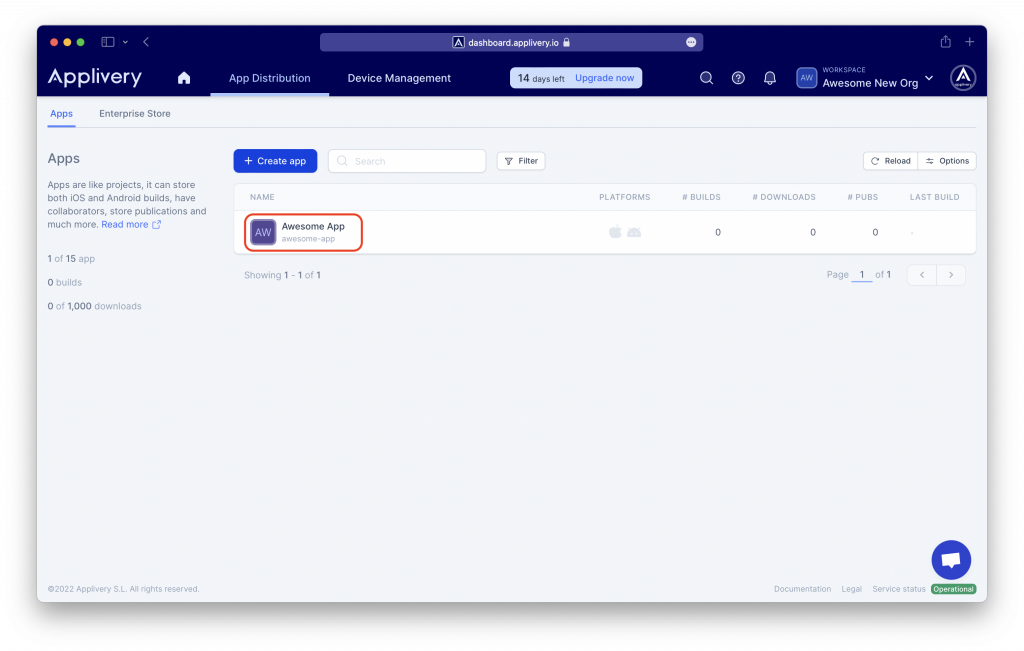Viewport: 1024px width, 651px height.
Task: Open the support chat bubble
Action: point(951,560)
